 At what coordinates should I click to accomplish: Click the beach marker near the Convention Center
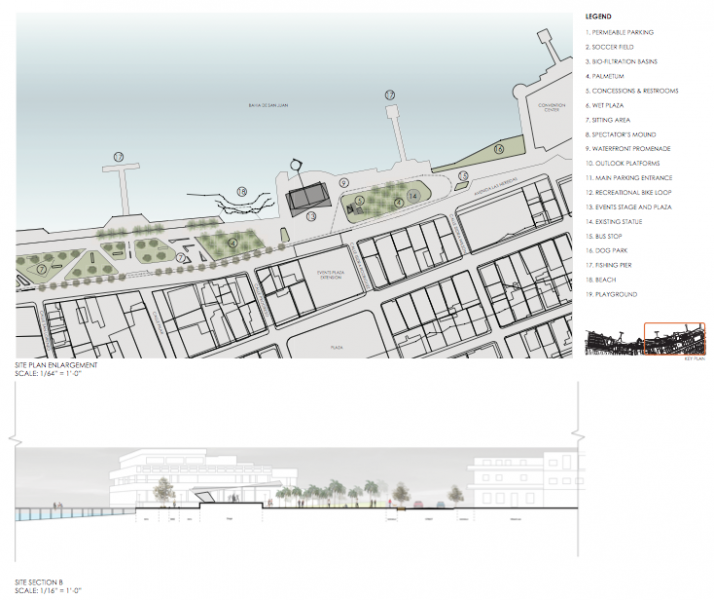[497, 149]
